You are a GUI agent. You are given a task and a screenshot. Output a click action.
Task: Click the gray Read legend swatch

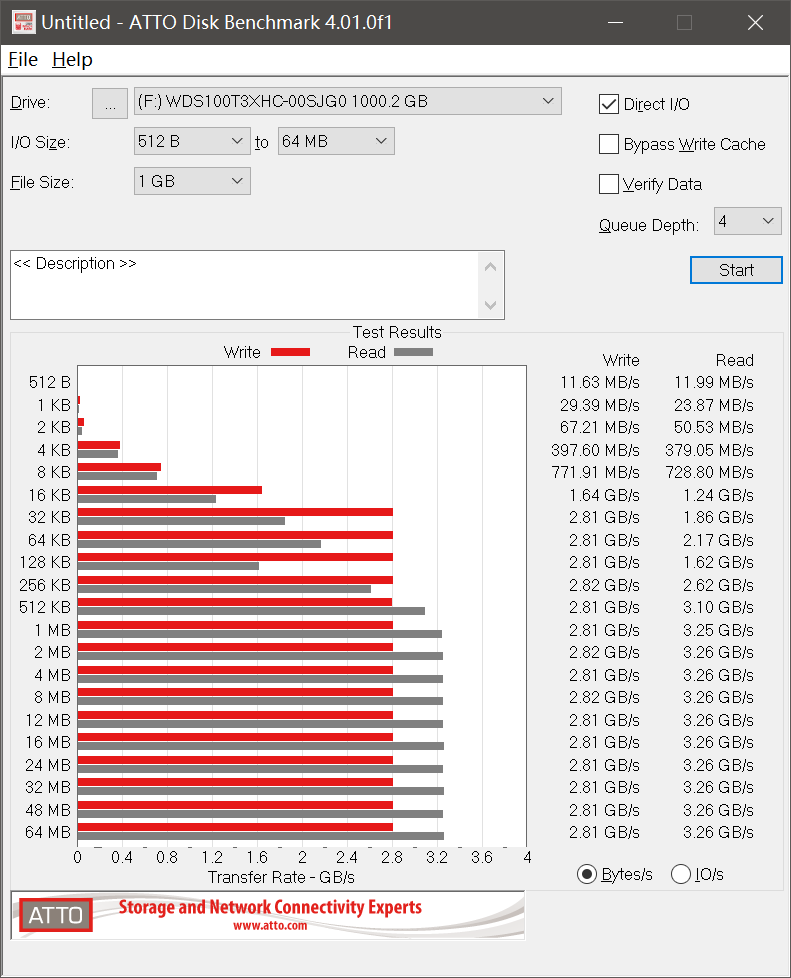(x=413, y=352)
